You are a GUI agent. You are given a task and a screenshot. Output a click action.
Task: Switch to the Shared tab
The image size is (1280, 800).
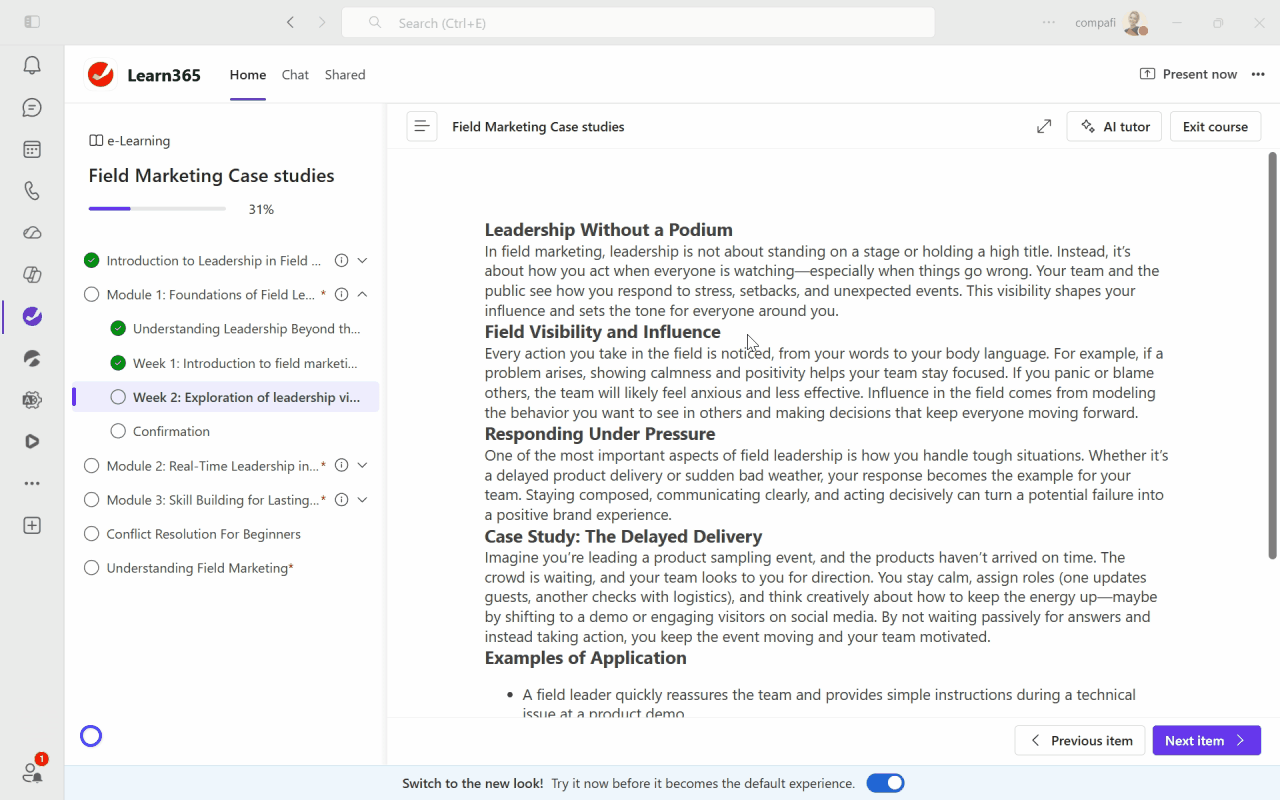coord(345,75)
